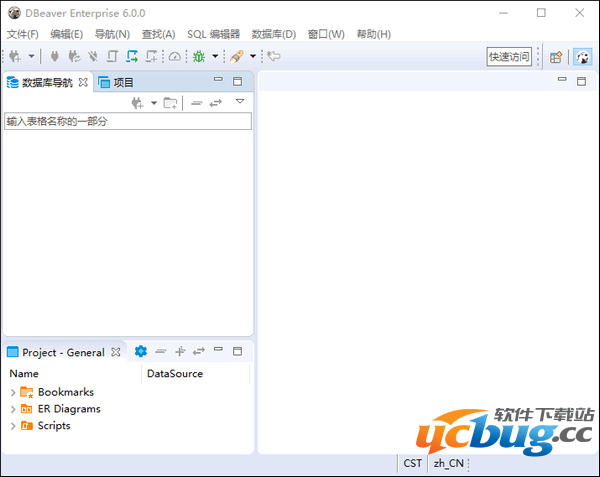Click the navigator panel New Connection icon
This screenshot has width=600, height=477.
click(138, 103)
